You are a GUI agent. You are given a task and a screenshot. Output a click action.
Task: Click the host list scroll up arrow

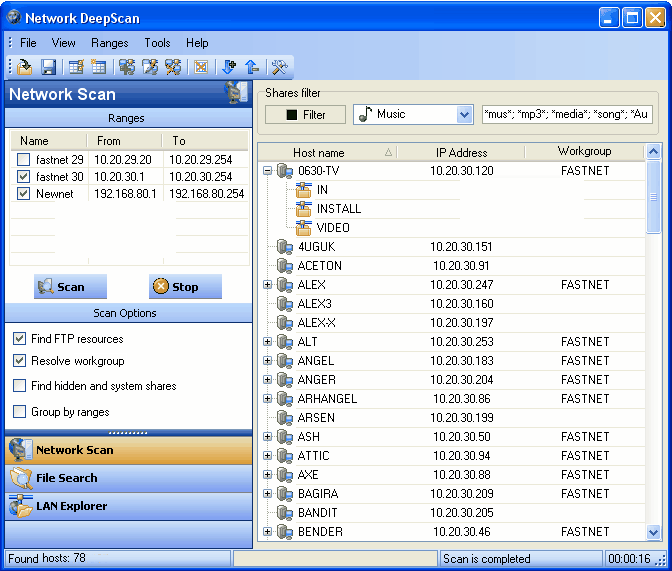(x=654, y=152)
